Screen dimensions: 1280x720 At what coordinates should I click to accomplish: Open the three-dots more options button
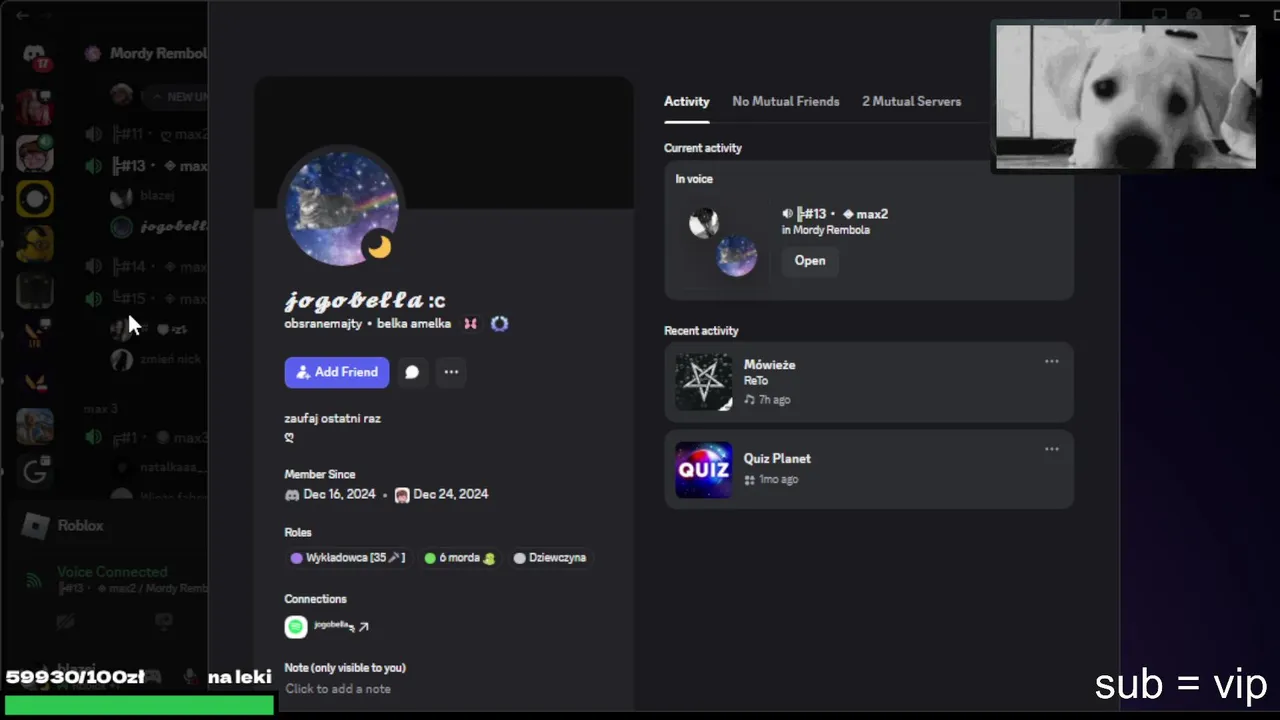tap(451, 372)
